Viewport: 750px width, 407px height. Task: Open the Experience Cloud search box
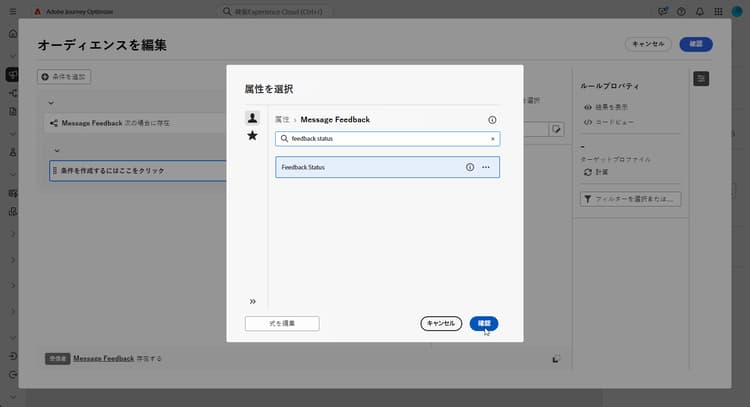[x=276, y=11]
